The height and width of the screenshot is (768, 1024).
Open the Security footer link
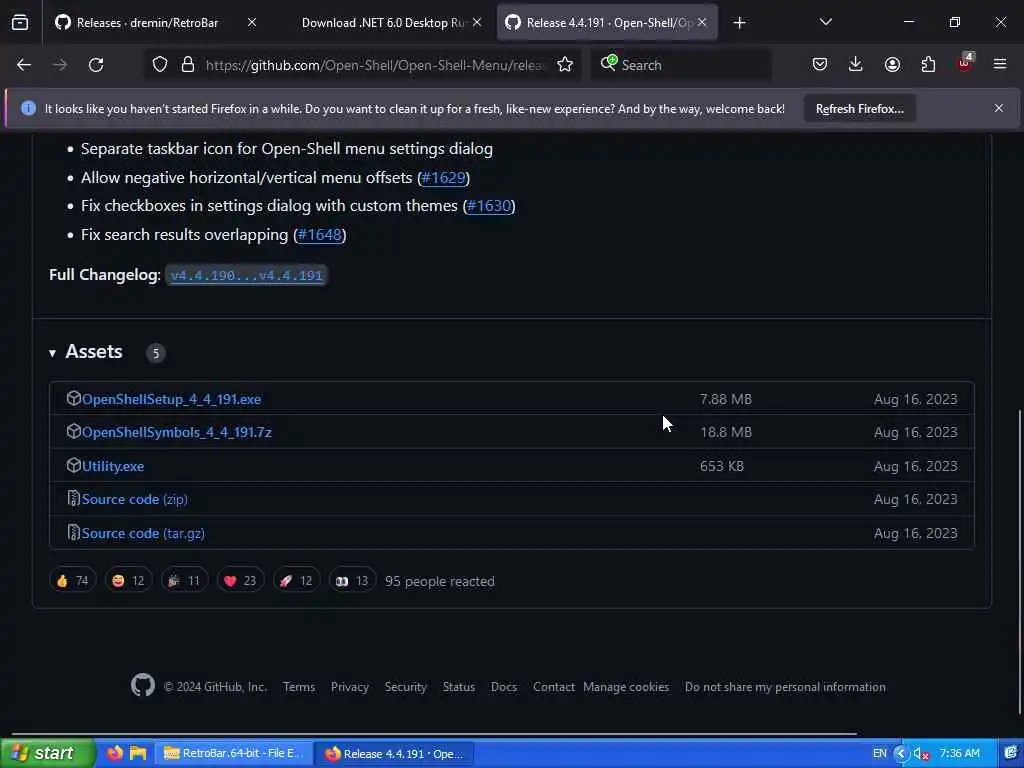click(x=405, y=687)
